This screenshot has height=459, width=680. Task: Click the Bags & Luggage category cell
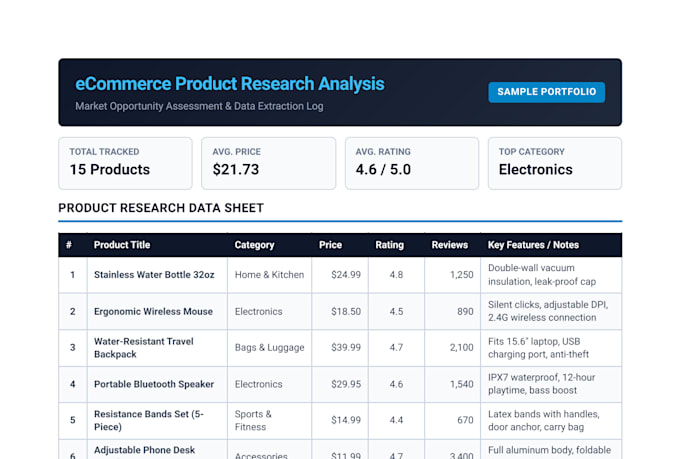click(269, 348)
